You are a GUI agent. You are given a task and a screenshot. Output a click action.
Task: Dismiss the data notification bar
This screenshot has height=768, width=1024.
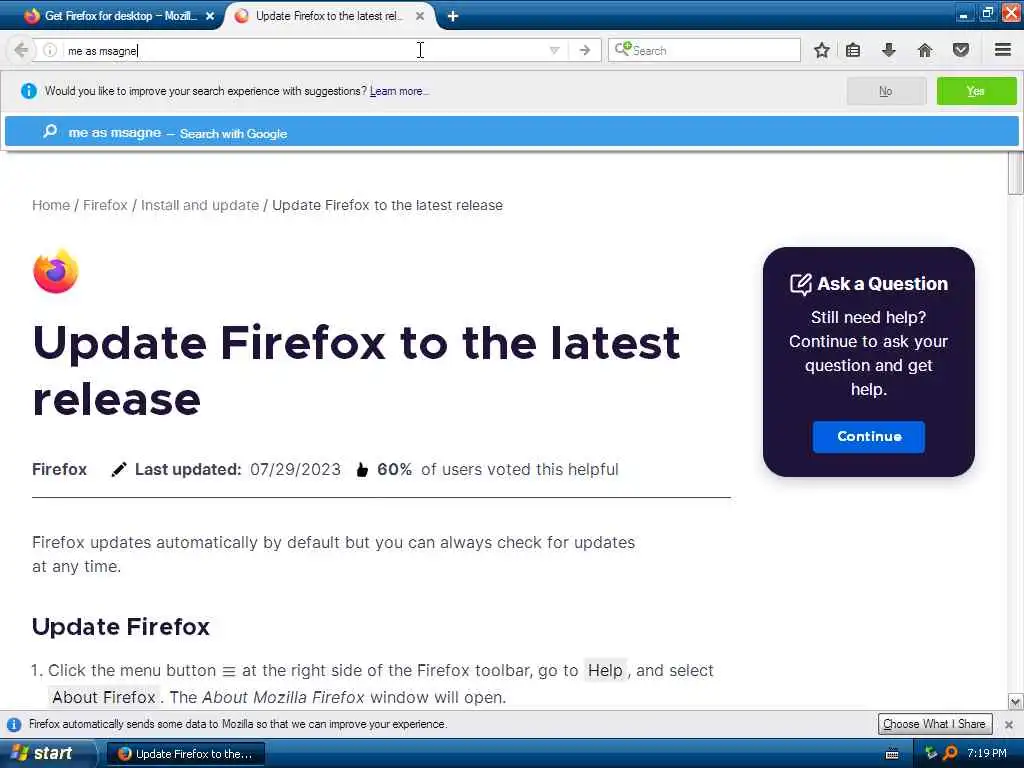pyautogui.click(x=1008, y=724)
